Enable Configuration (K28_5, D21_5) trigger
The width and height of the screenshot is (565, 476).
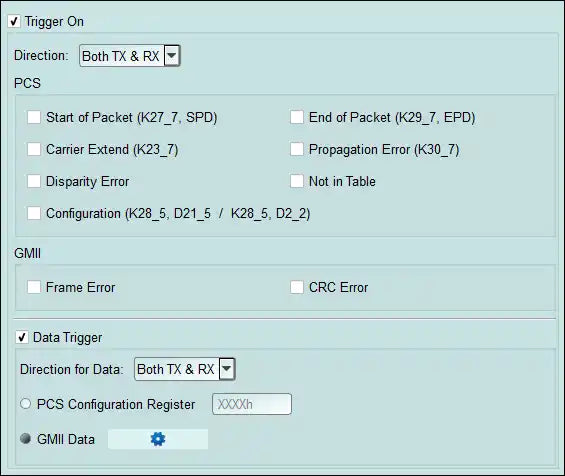34,213
